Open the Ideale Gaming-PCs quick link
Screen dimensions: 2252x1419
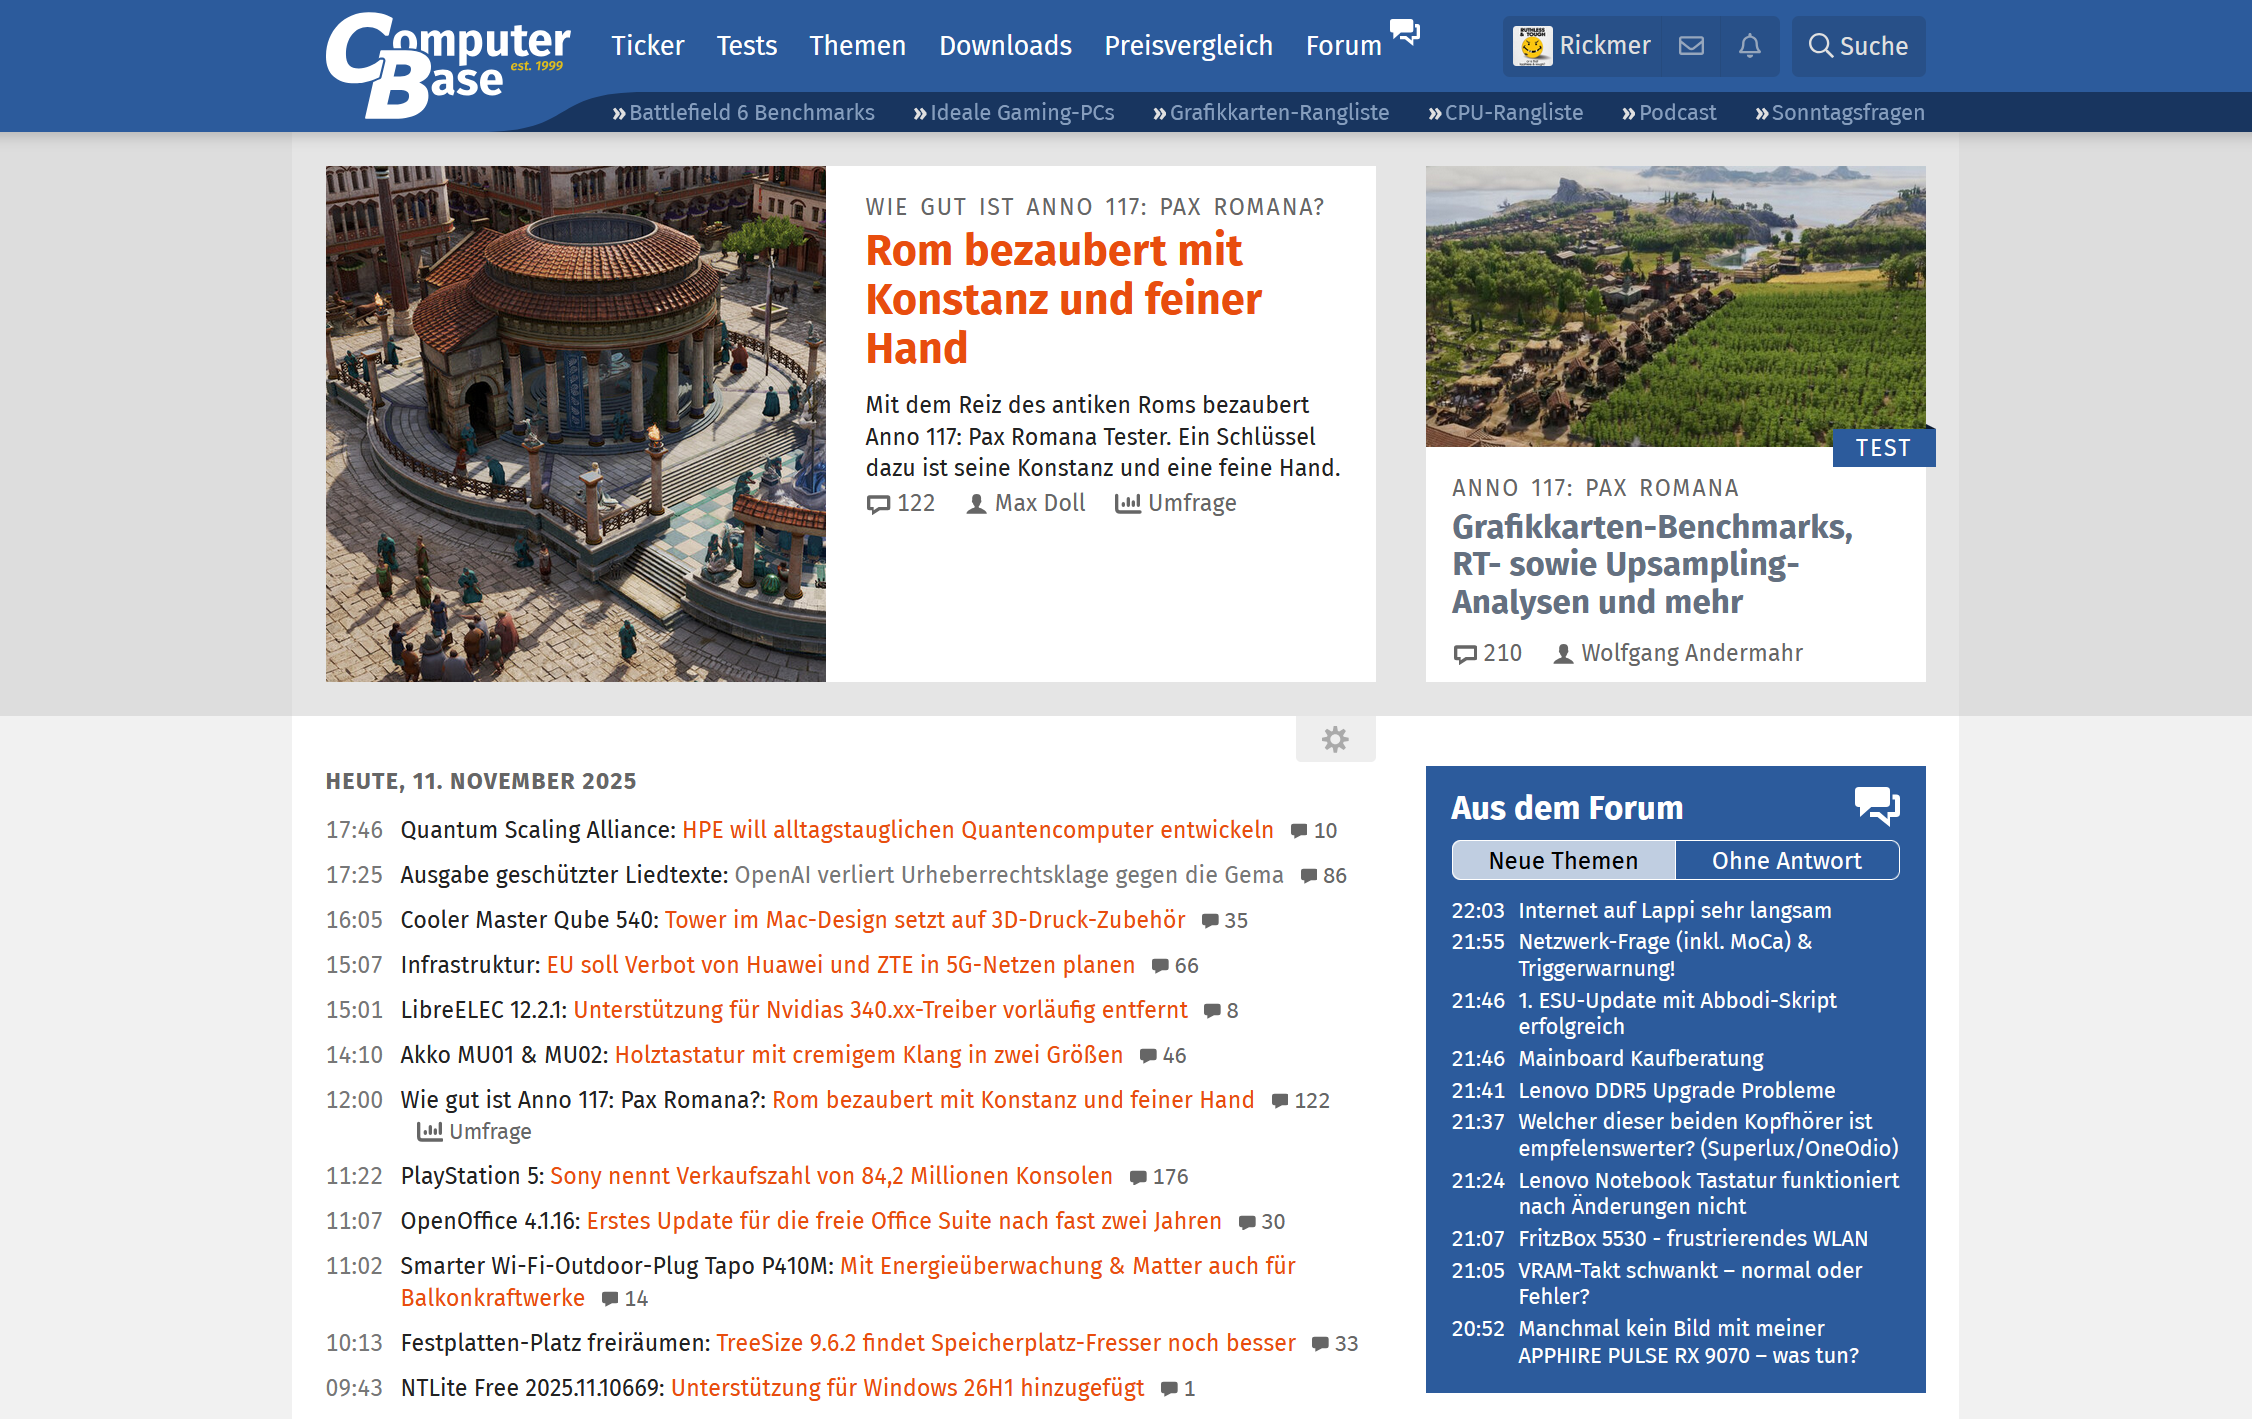1014,112
